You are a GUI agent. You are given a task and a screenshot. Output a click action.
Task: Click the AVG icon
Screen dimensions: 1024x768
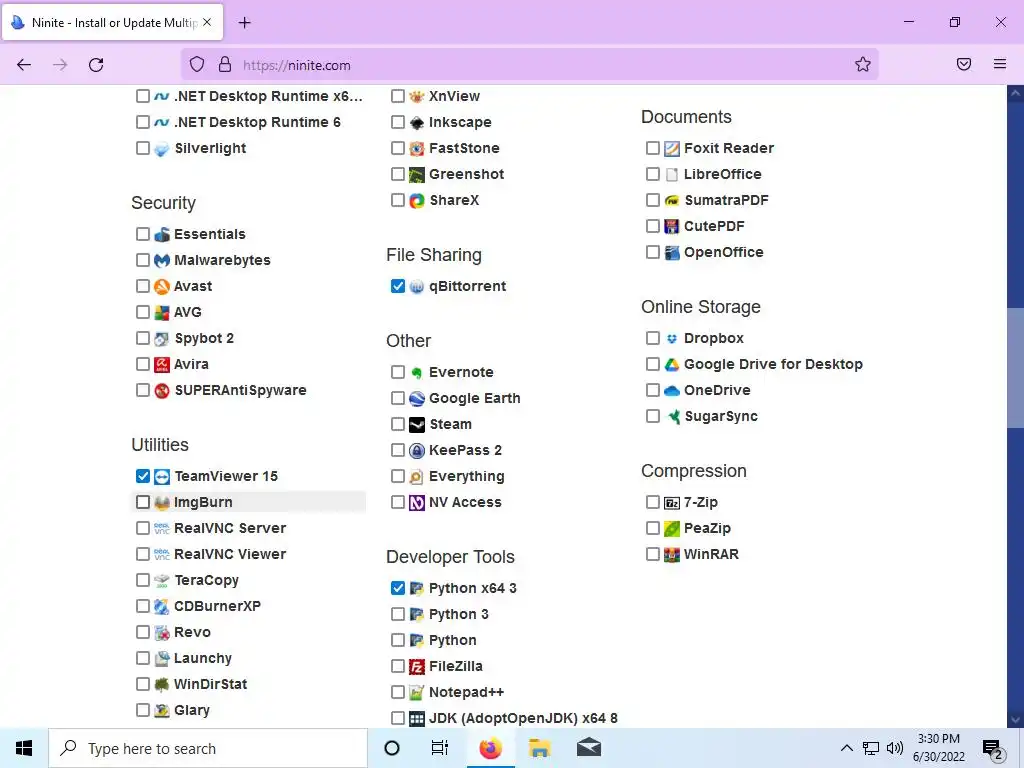[x=161, y=313]
